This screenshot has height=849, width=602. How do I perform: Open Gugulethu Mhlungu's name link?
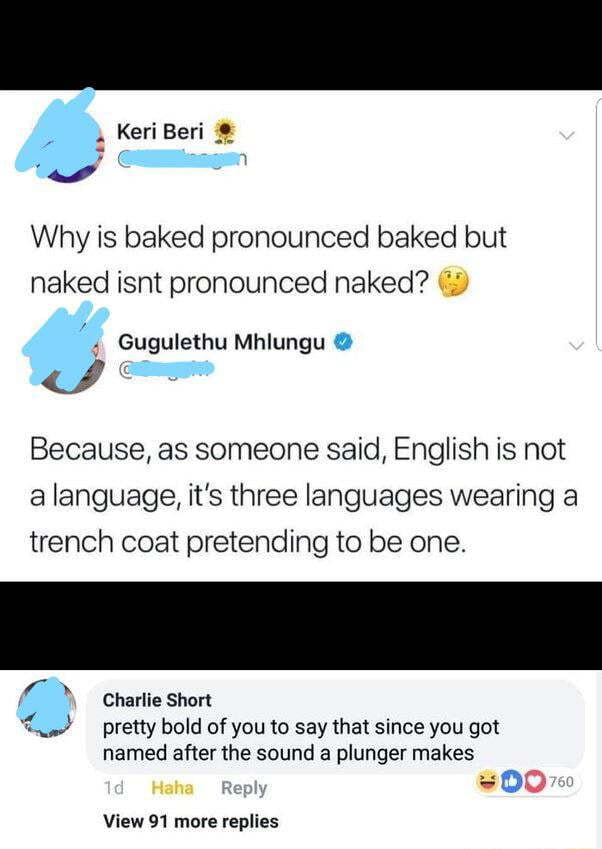[x=221, y=342]
